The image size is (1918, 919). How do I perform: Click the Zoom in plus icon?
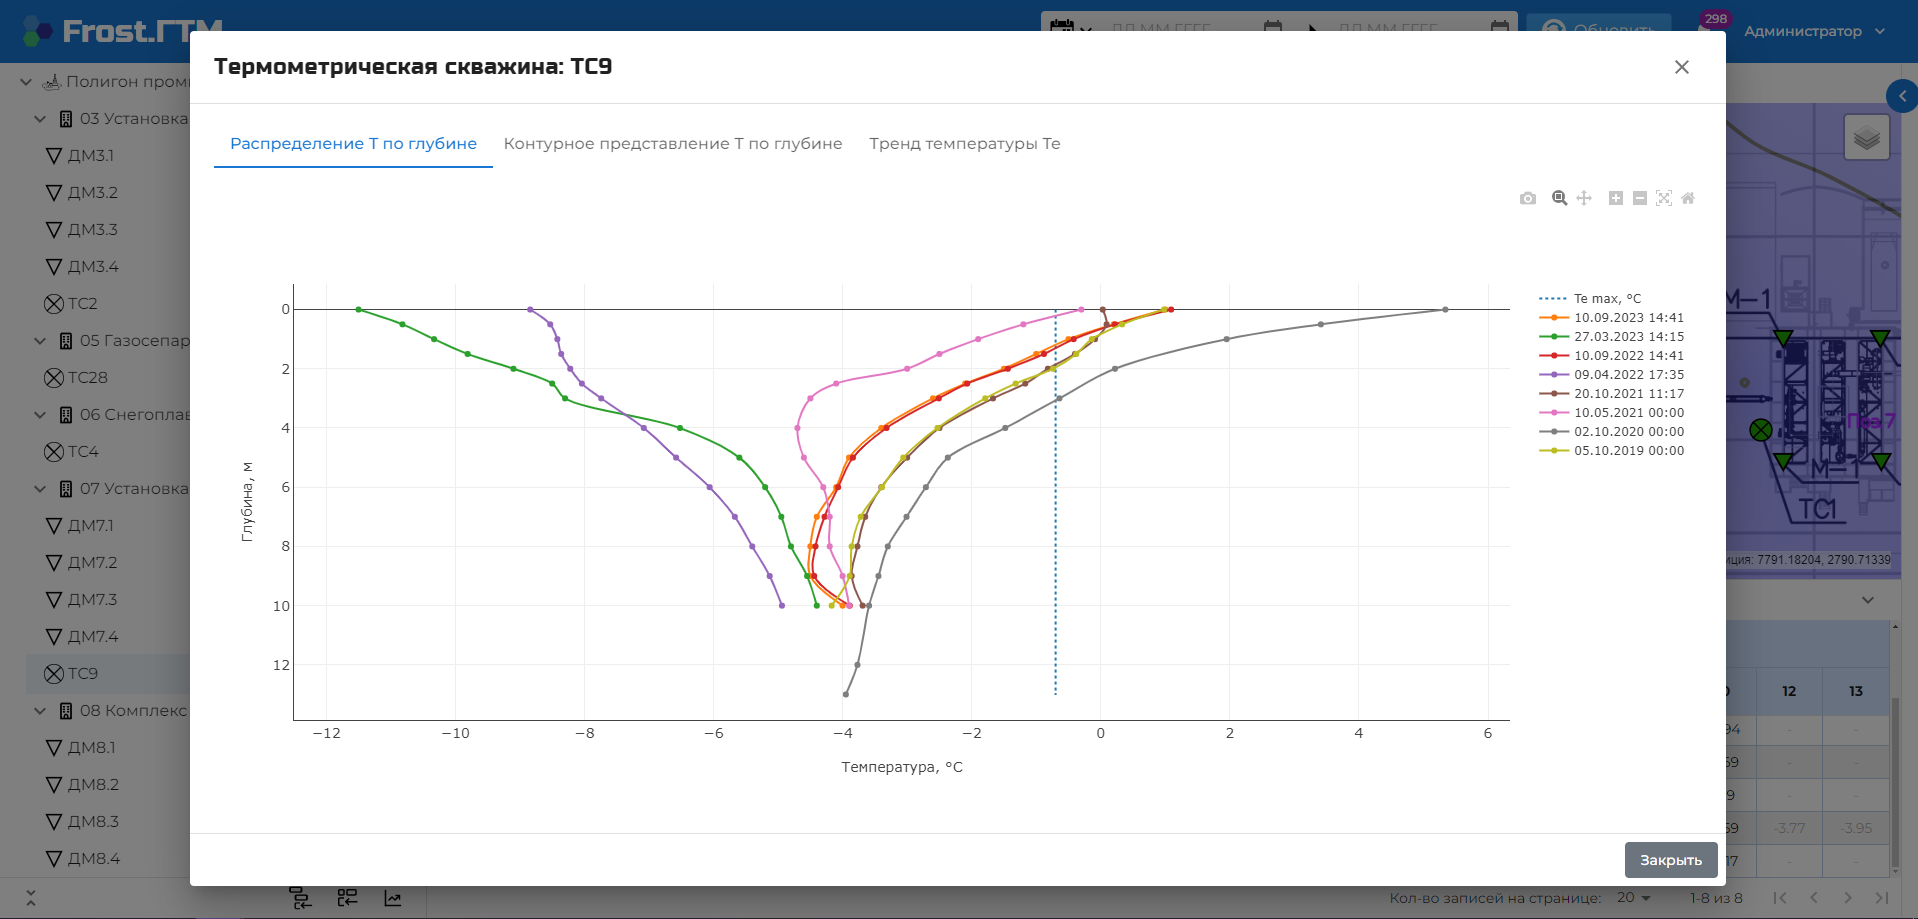[1615, 198]
